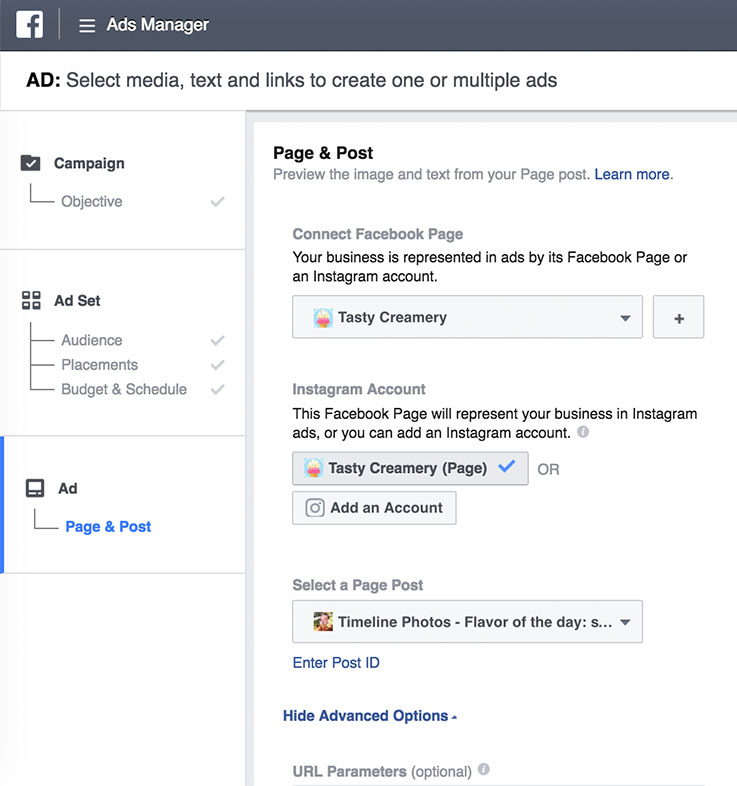Toggle Tasty Creamery (Page) Instagram selection
Viewport: 737px width, 786px height.
410,468
